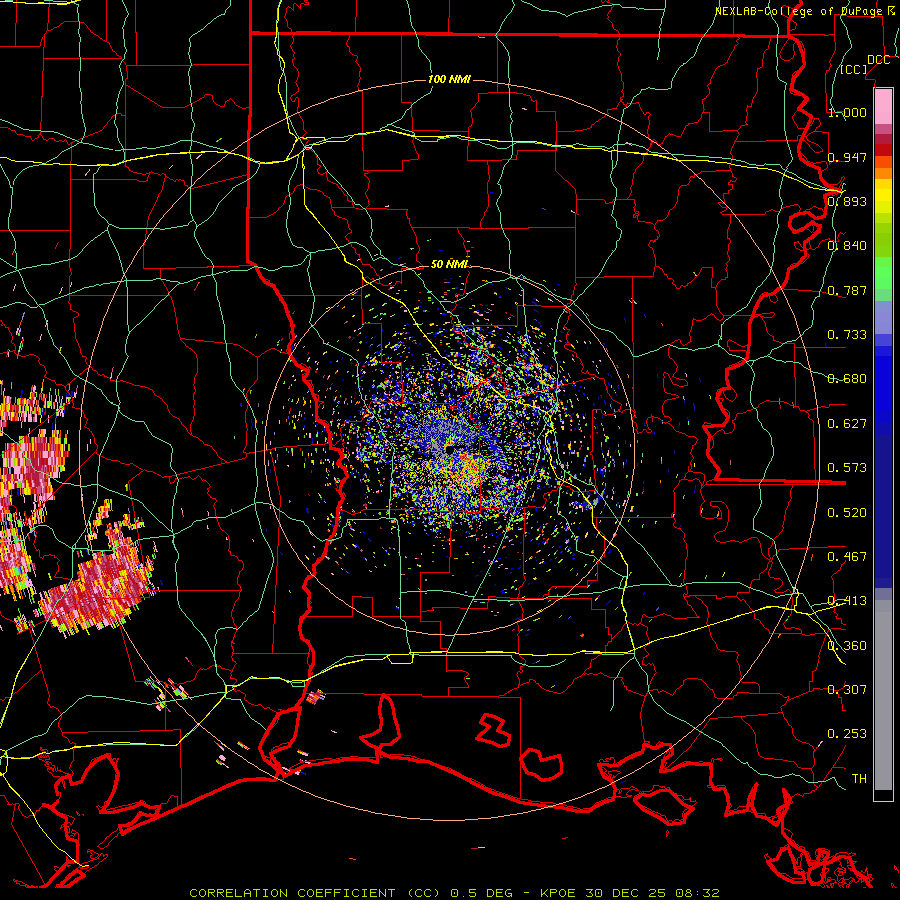Screen dimensions: 900x900
Task: Click the 50 NMI range ring label
Action: 449,265
